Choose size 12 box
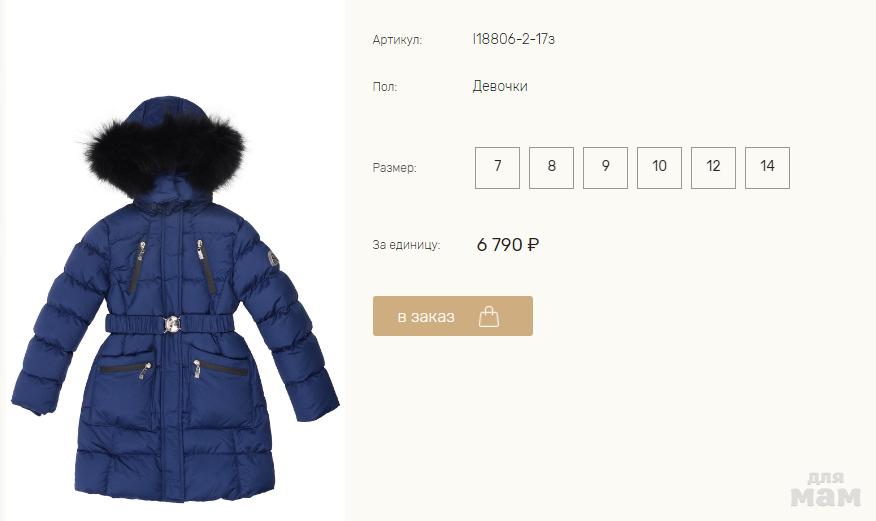 click(x=713, y=168)
